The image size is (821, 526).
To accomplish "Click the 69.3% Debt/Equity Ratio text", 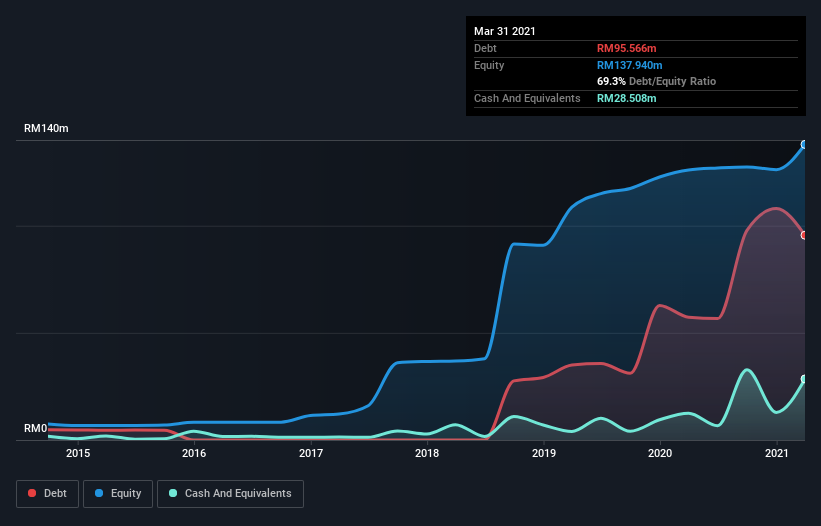I will coord(657,81).
